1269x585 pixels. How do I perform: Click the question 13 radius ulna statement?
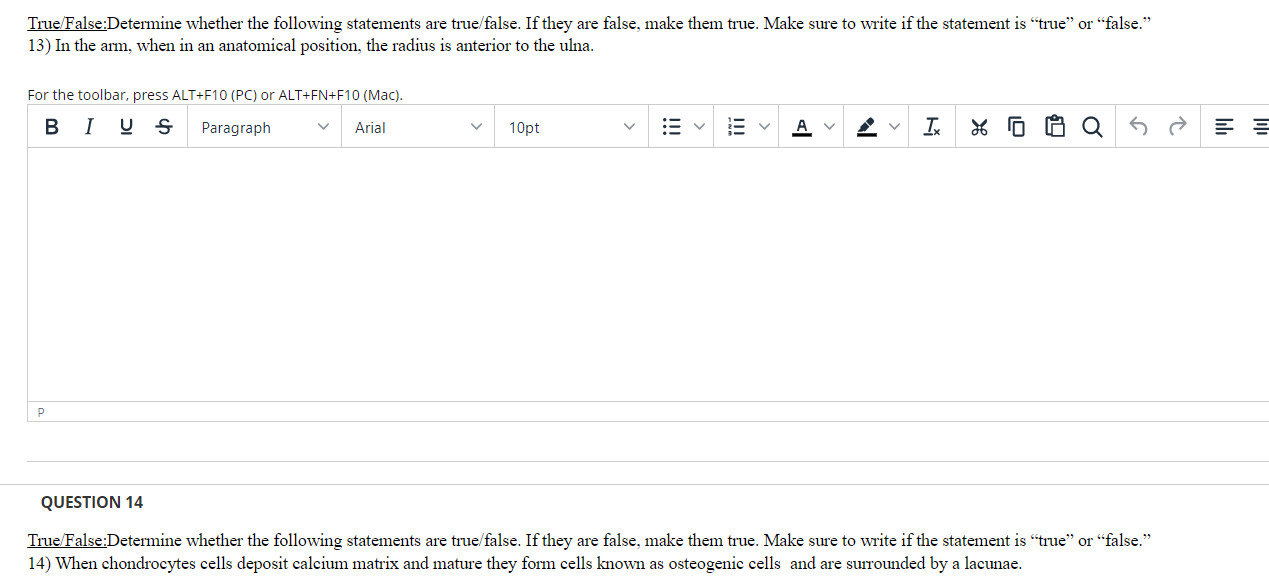(311, 47)
